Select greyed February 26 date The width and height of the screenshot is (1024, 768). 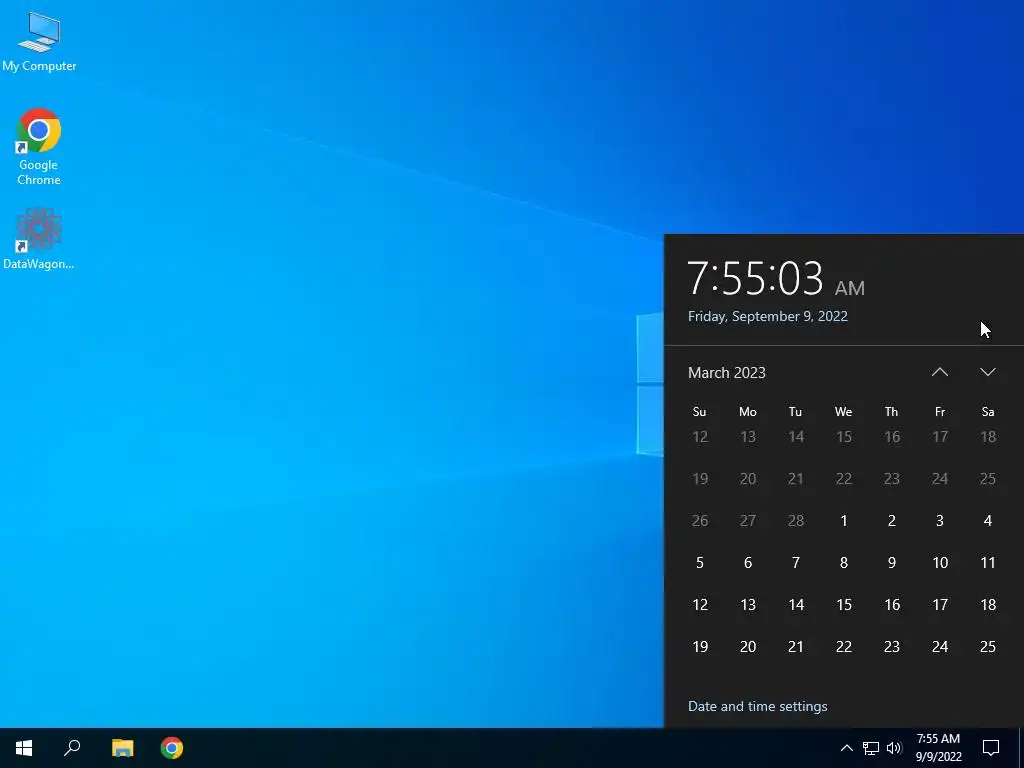(x=699, y=520)
